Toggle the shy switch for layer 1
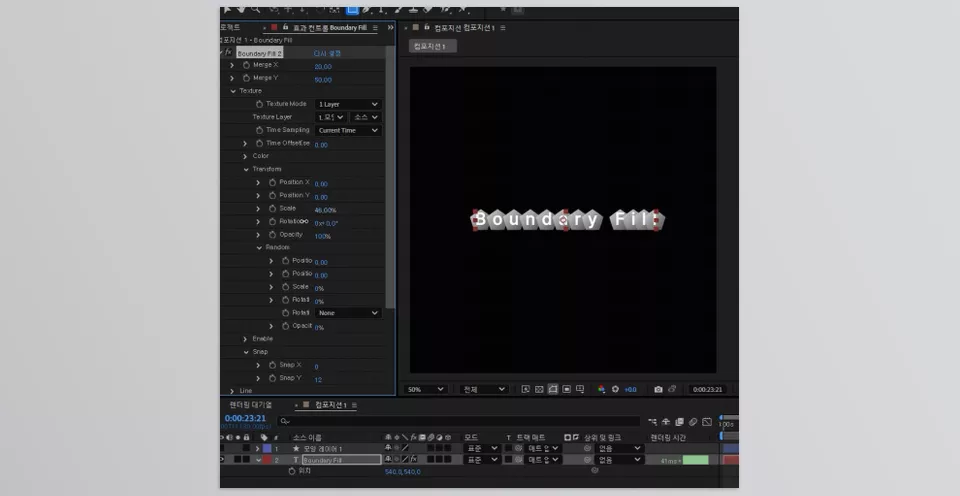This screenshot has height=496, width=960. [x=388, y=448]
